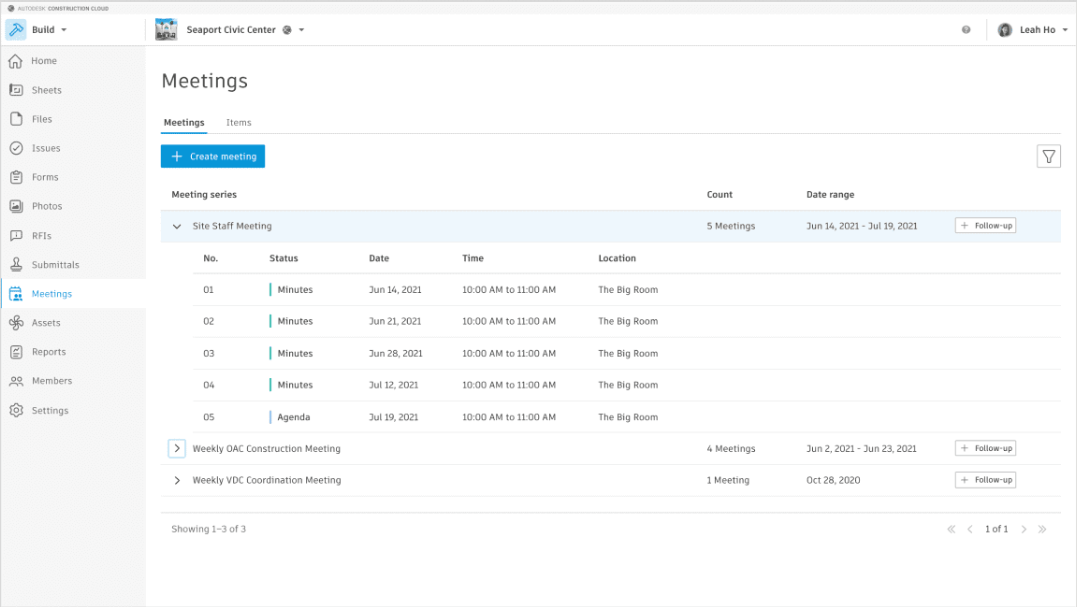Select the Meetings calendar icon in sidebar
This screenshot has width=1077, height=607.
click(x=16, y=294)
